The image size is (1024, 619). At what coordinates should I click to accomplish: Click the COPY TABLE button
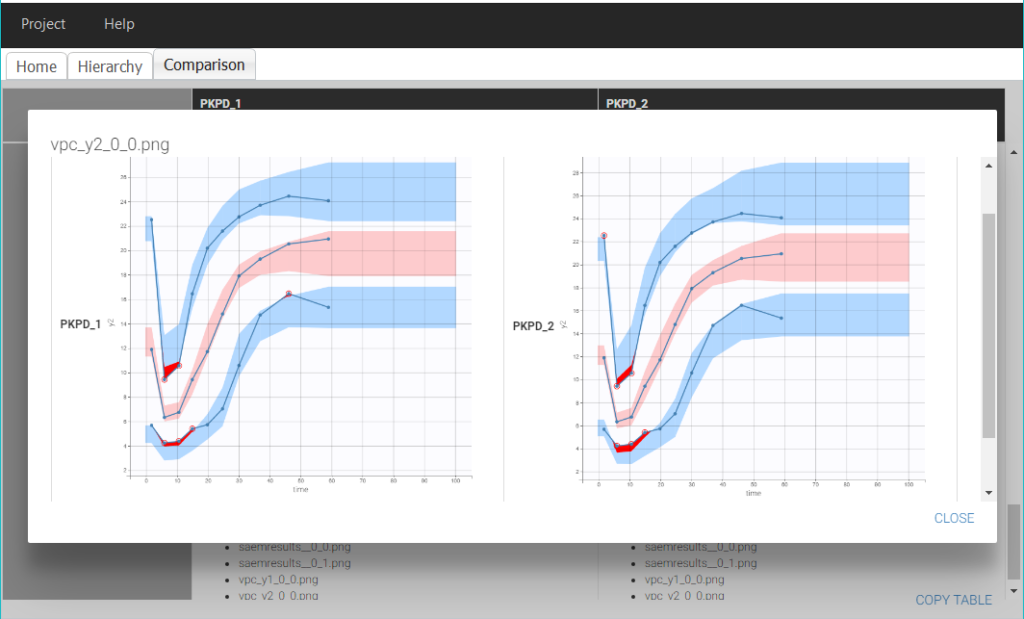pos(953,600)
